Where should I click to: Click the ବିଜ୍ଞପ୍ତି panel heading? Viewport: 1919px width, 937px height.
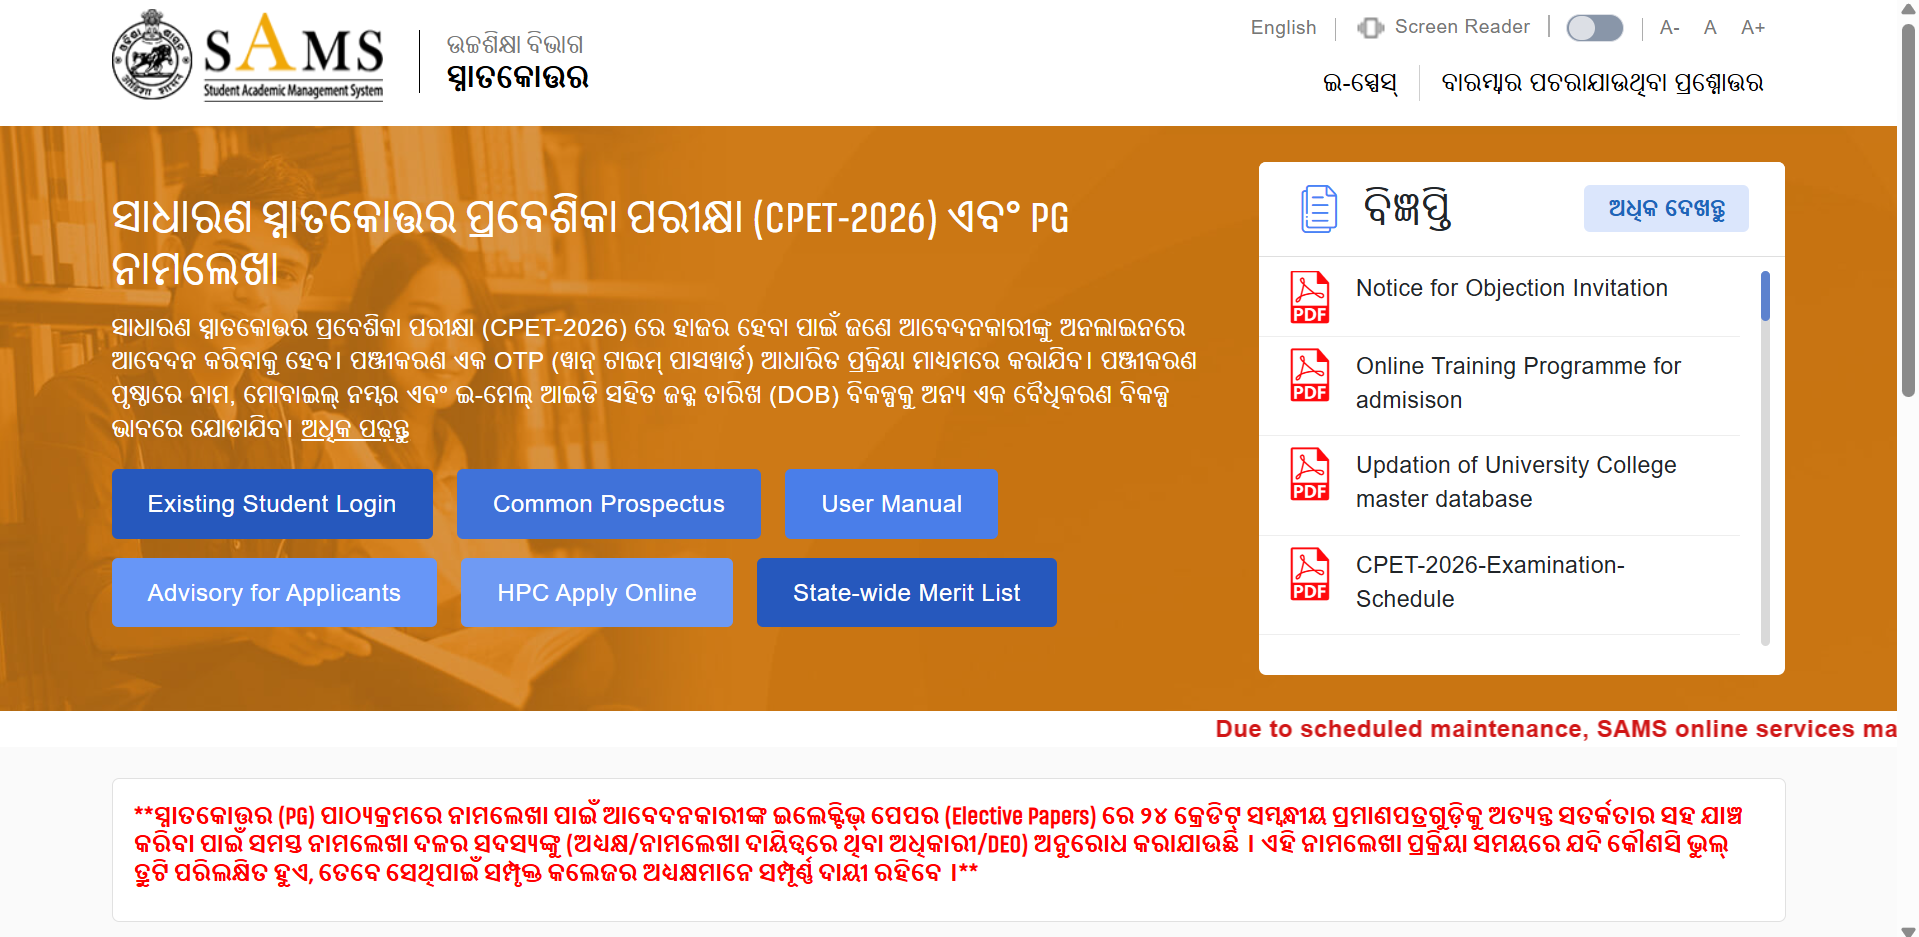(x=1407, y=208)
